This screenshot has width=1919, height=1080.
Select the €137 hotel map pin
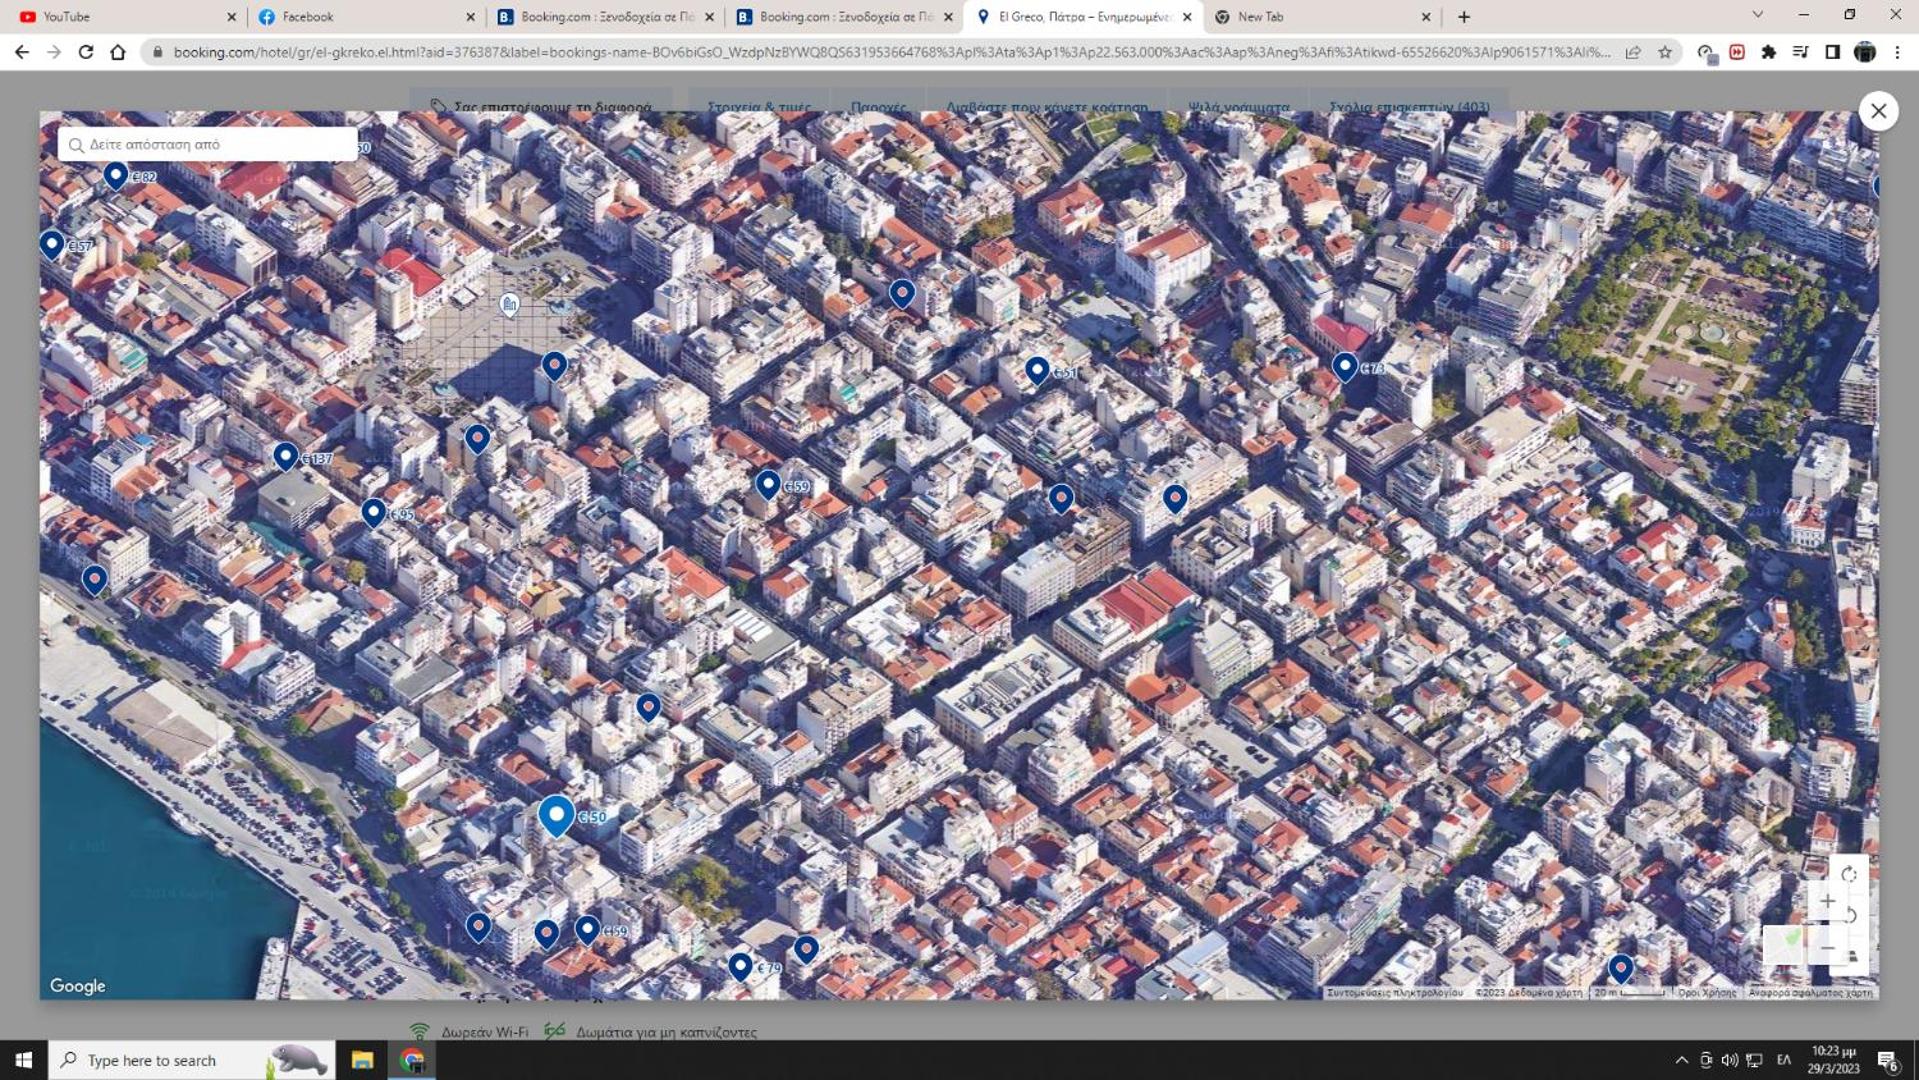(285, 456)
